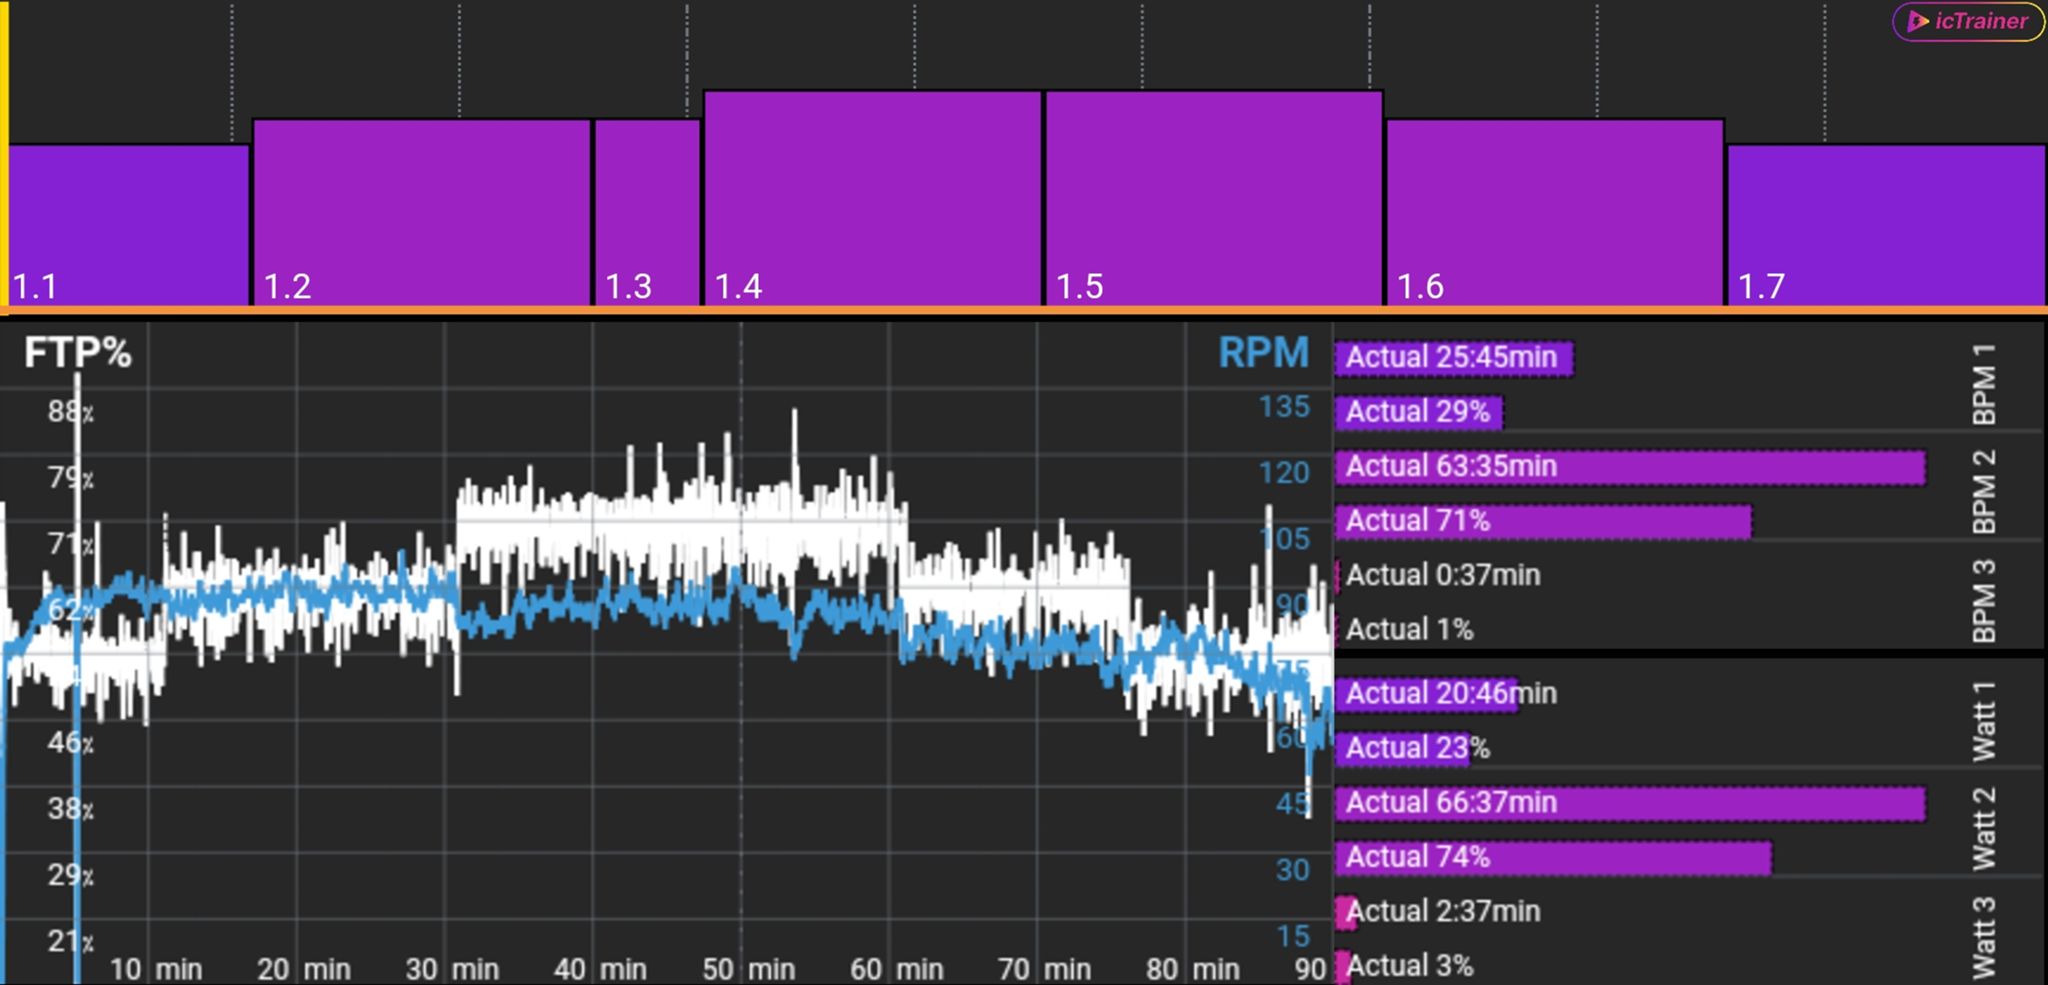Viewport: 2048px width, 985px height.
Task: Click the Watt 1 Actual 20:46min bar
Action: pos(1427,694)
